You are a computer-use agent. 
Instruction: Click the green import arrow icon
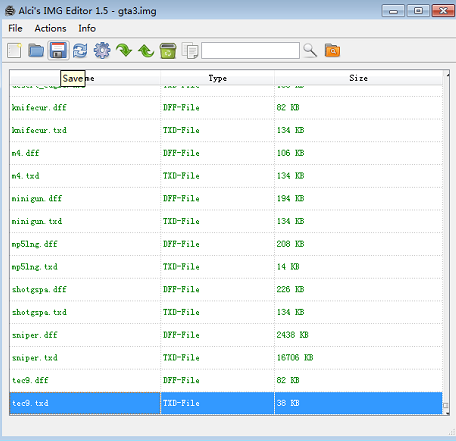coord(124,51)
